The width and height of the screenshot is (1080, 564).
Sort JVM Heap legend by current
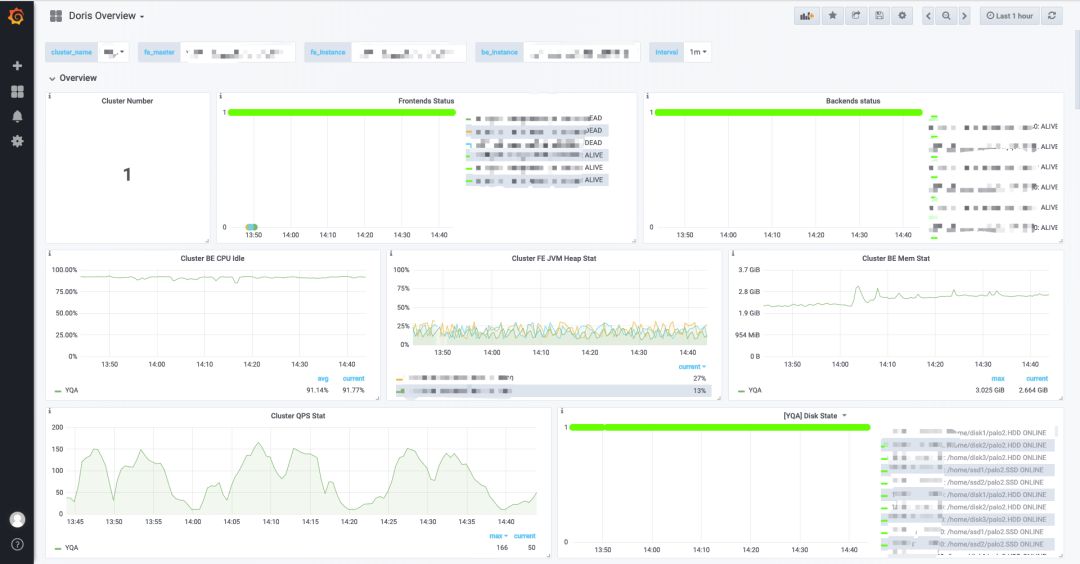coord(692,367)
